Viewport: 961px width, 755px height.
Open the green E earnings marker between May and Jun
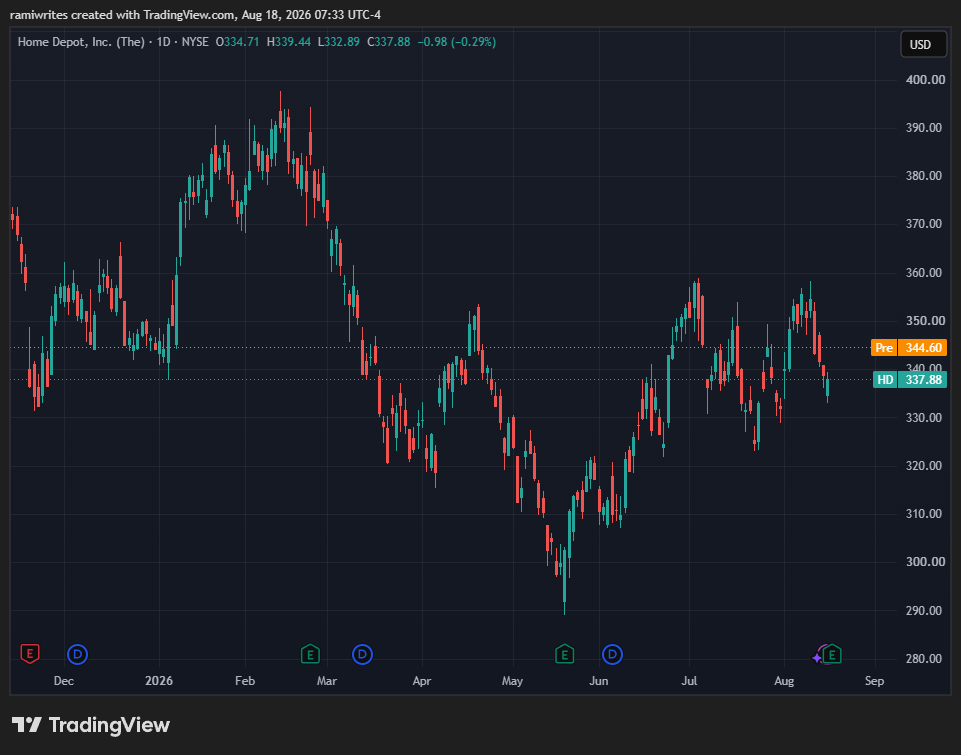[564, 654]
